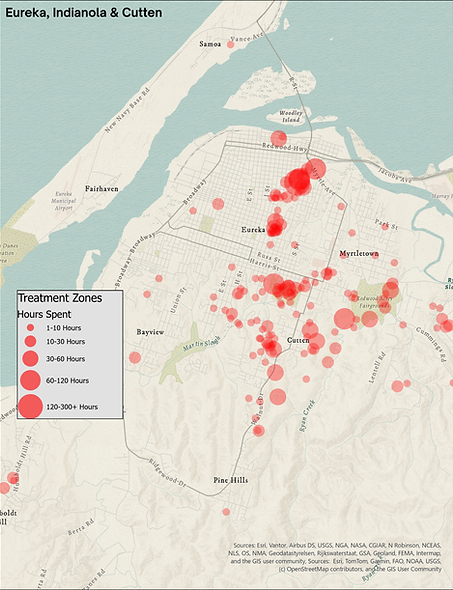
Task: Select the Myrtletown place label
Action: click(x=359, y=253)
